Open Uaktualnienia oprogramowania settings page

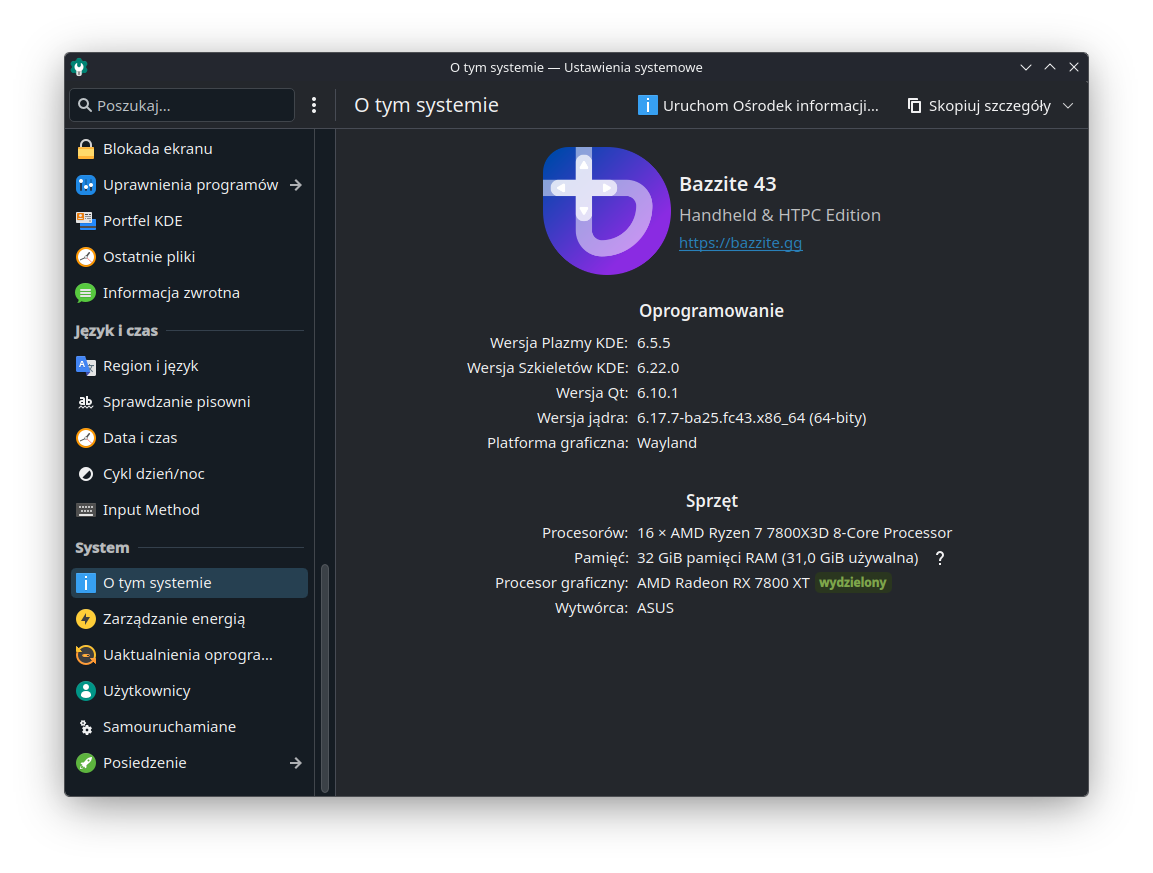pos(187,655)
